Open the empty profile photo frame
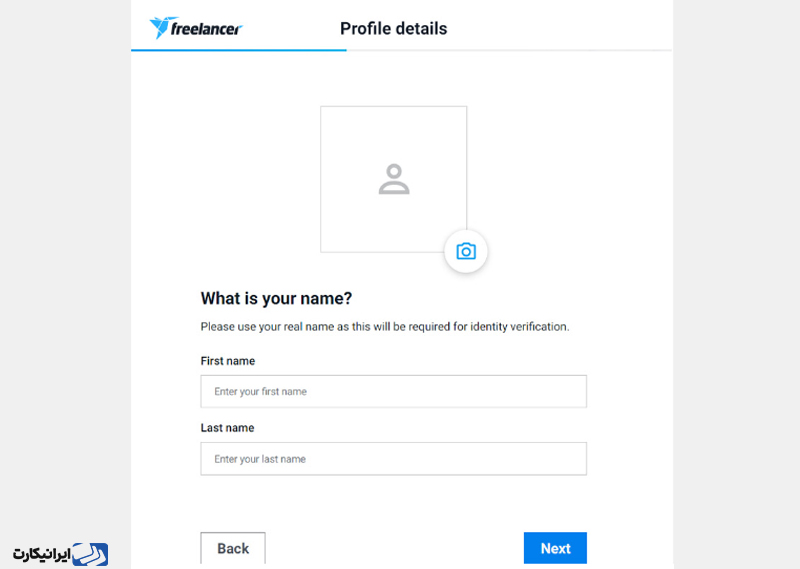800x569 pixels. click(x=393, y=179)
